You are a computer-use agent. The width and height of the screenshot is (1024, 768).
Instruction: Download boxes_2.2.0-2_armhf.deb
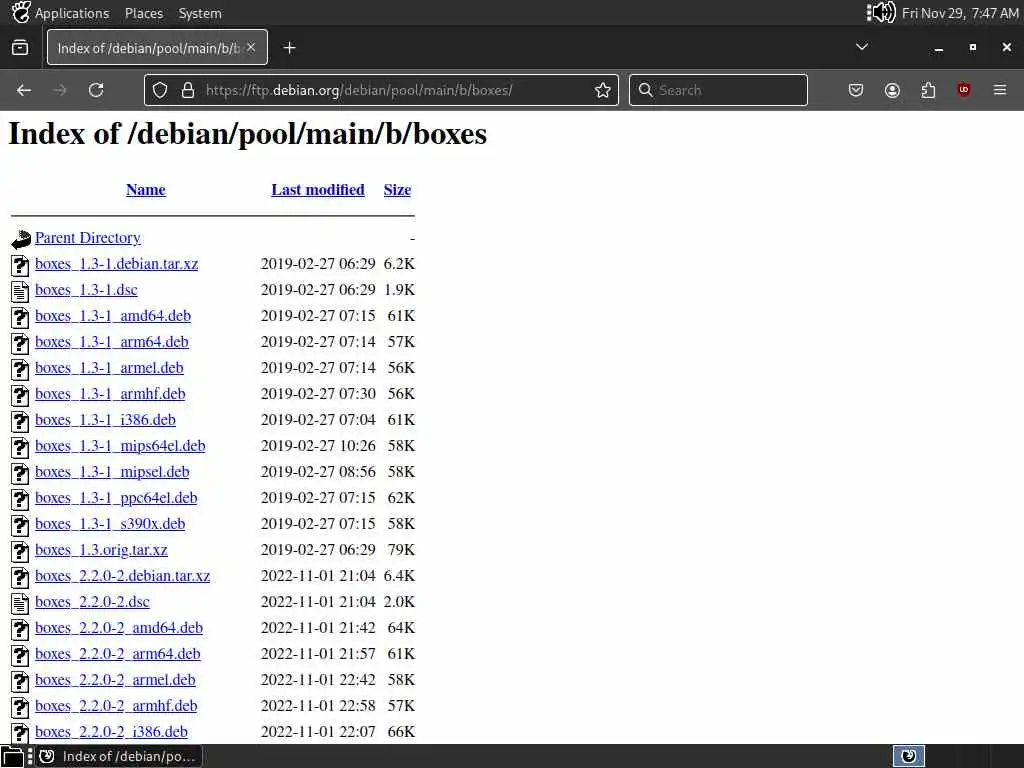[116, 707]
